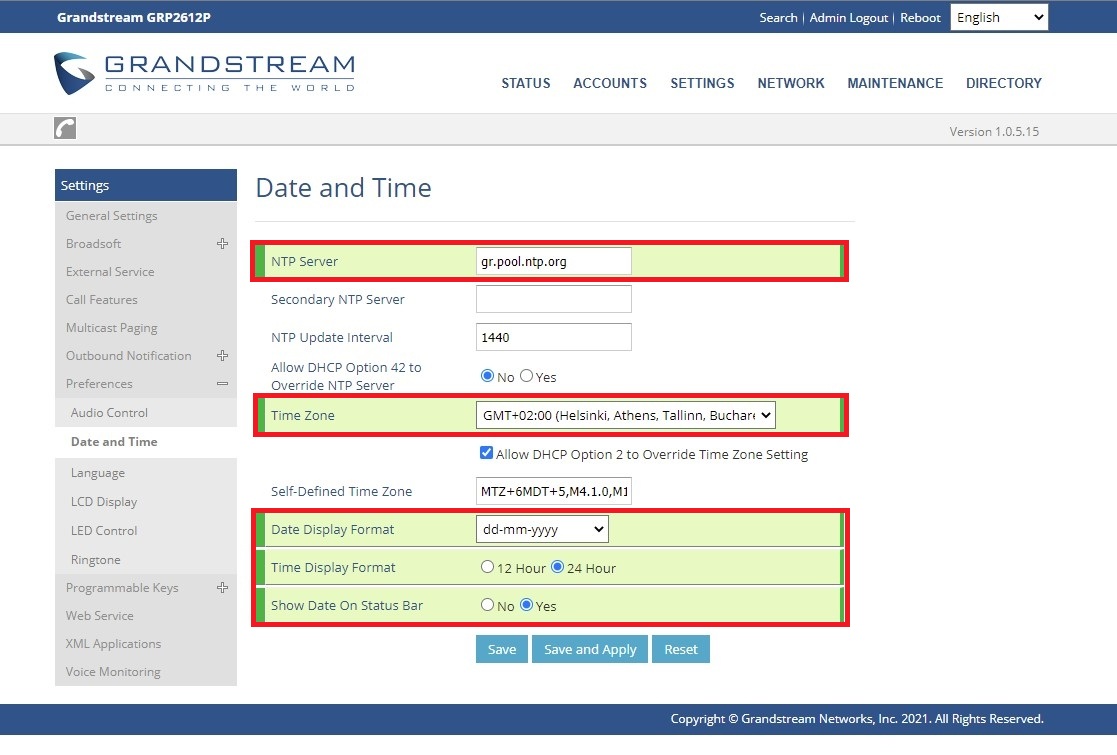Expand the Broadsoft plus icon
This screenshot has height=755, width=1117.
click(222, 244)
